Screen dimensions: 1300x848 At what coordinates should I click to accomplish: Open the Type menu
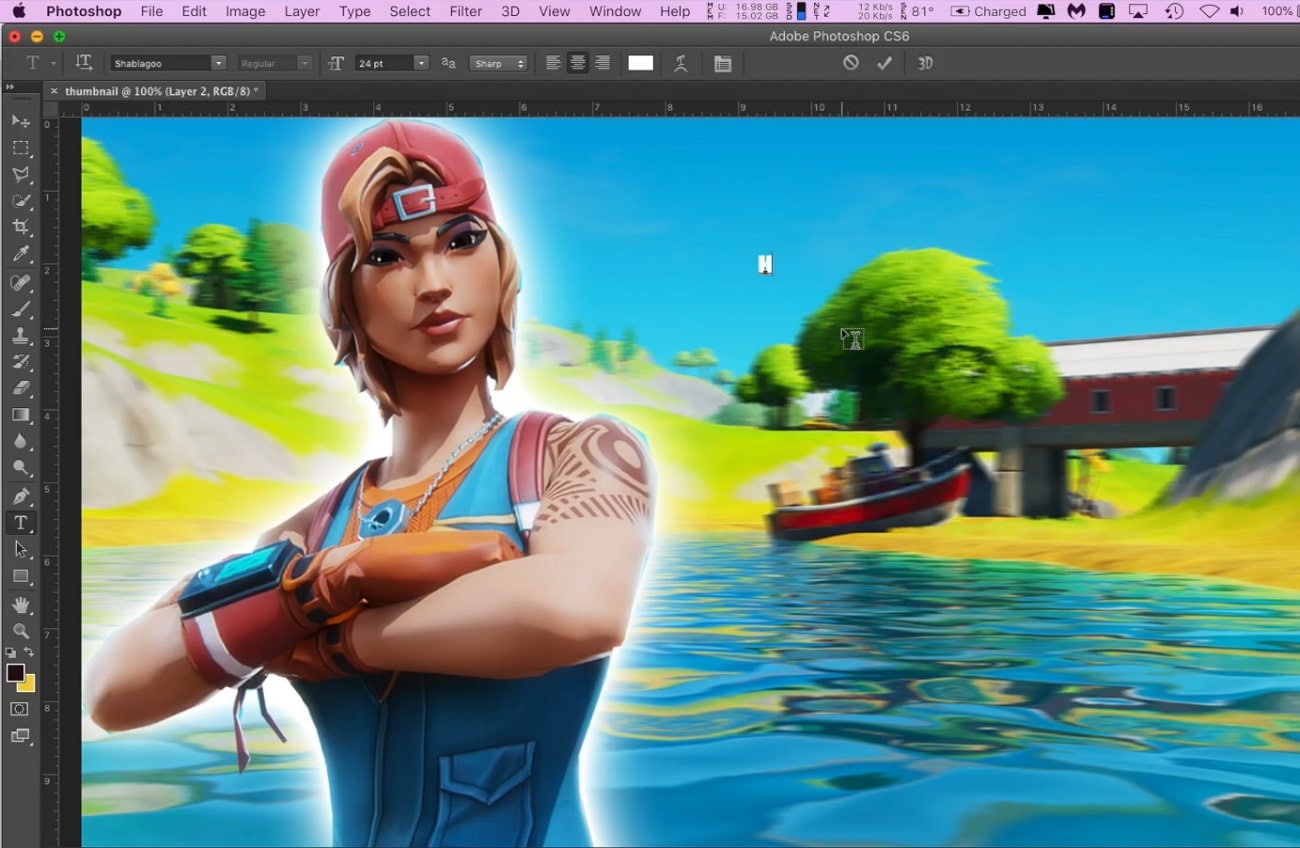point(355,11)
